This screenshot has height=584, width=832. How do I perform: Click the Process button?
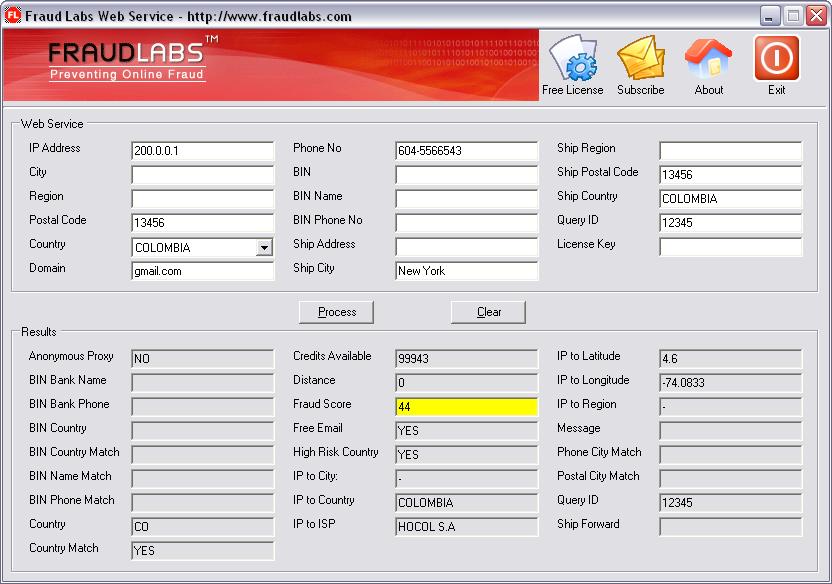336,312
